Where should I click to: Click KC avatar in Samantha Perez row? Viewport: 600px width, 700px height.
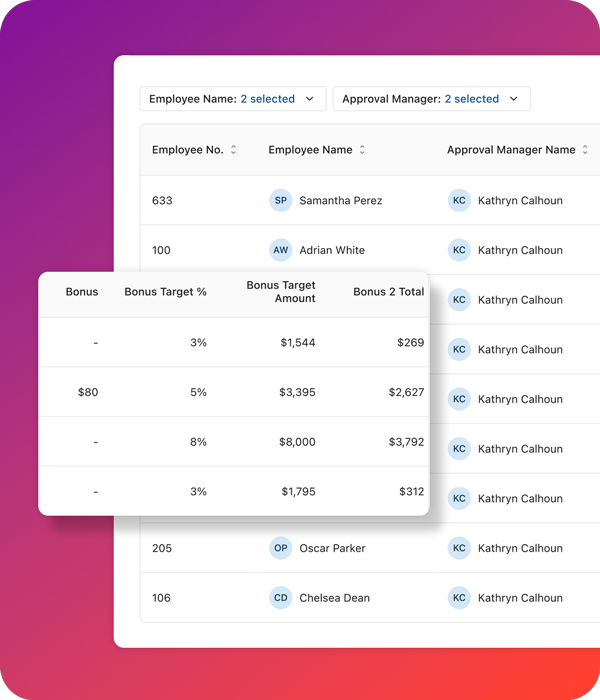[x=459, y=200]
